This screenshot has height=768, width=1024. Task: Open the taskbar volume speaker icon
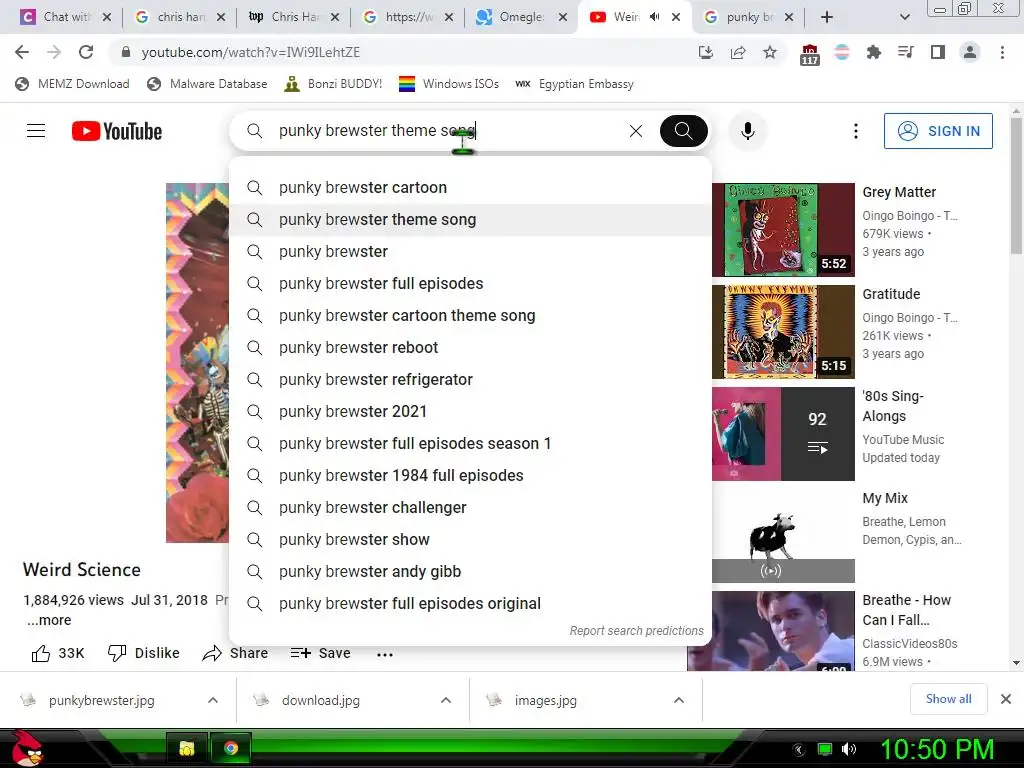pos(849,749)
